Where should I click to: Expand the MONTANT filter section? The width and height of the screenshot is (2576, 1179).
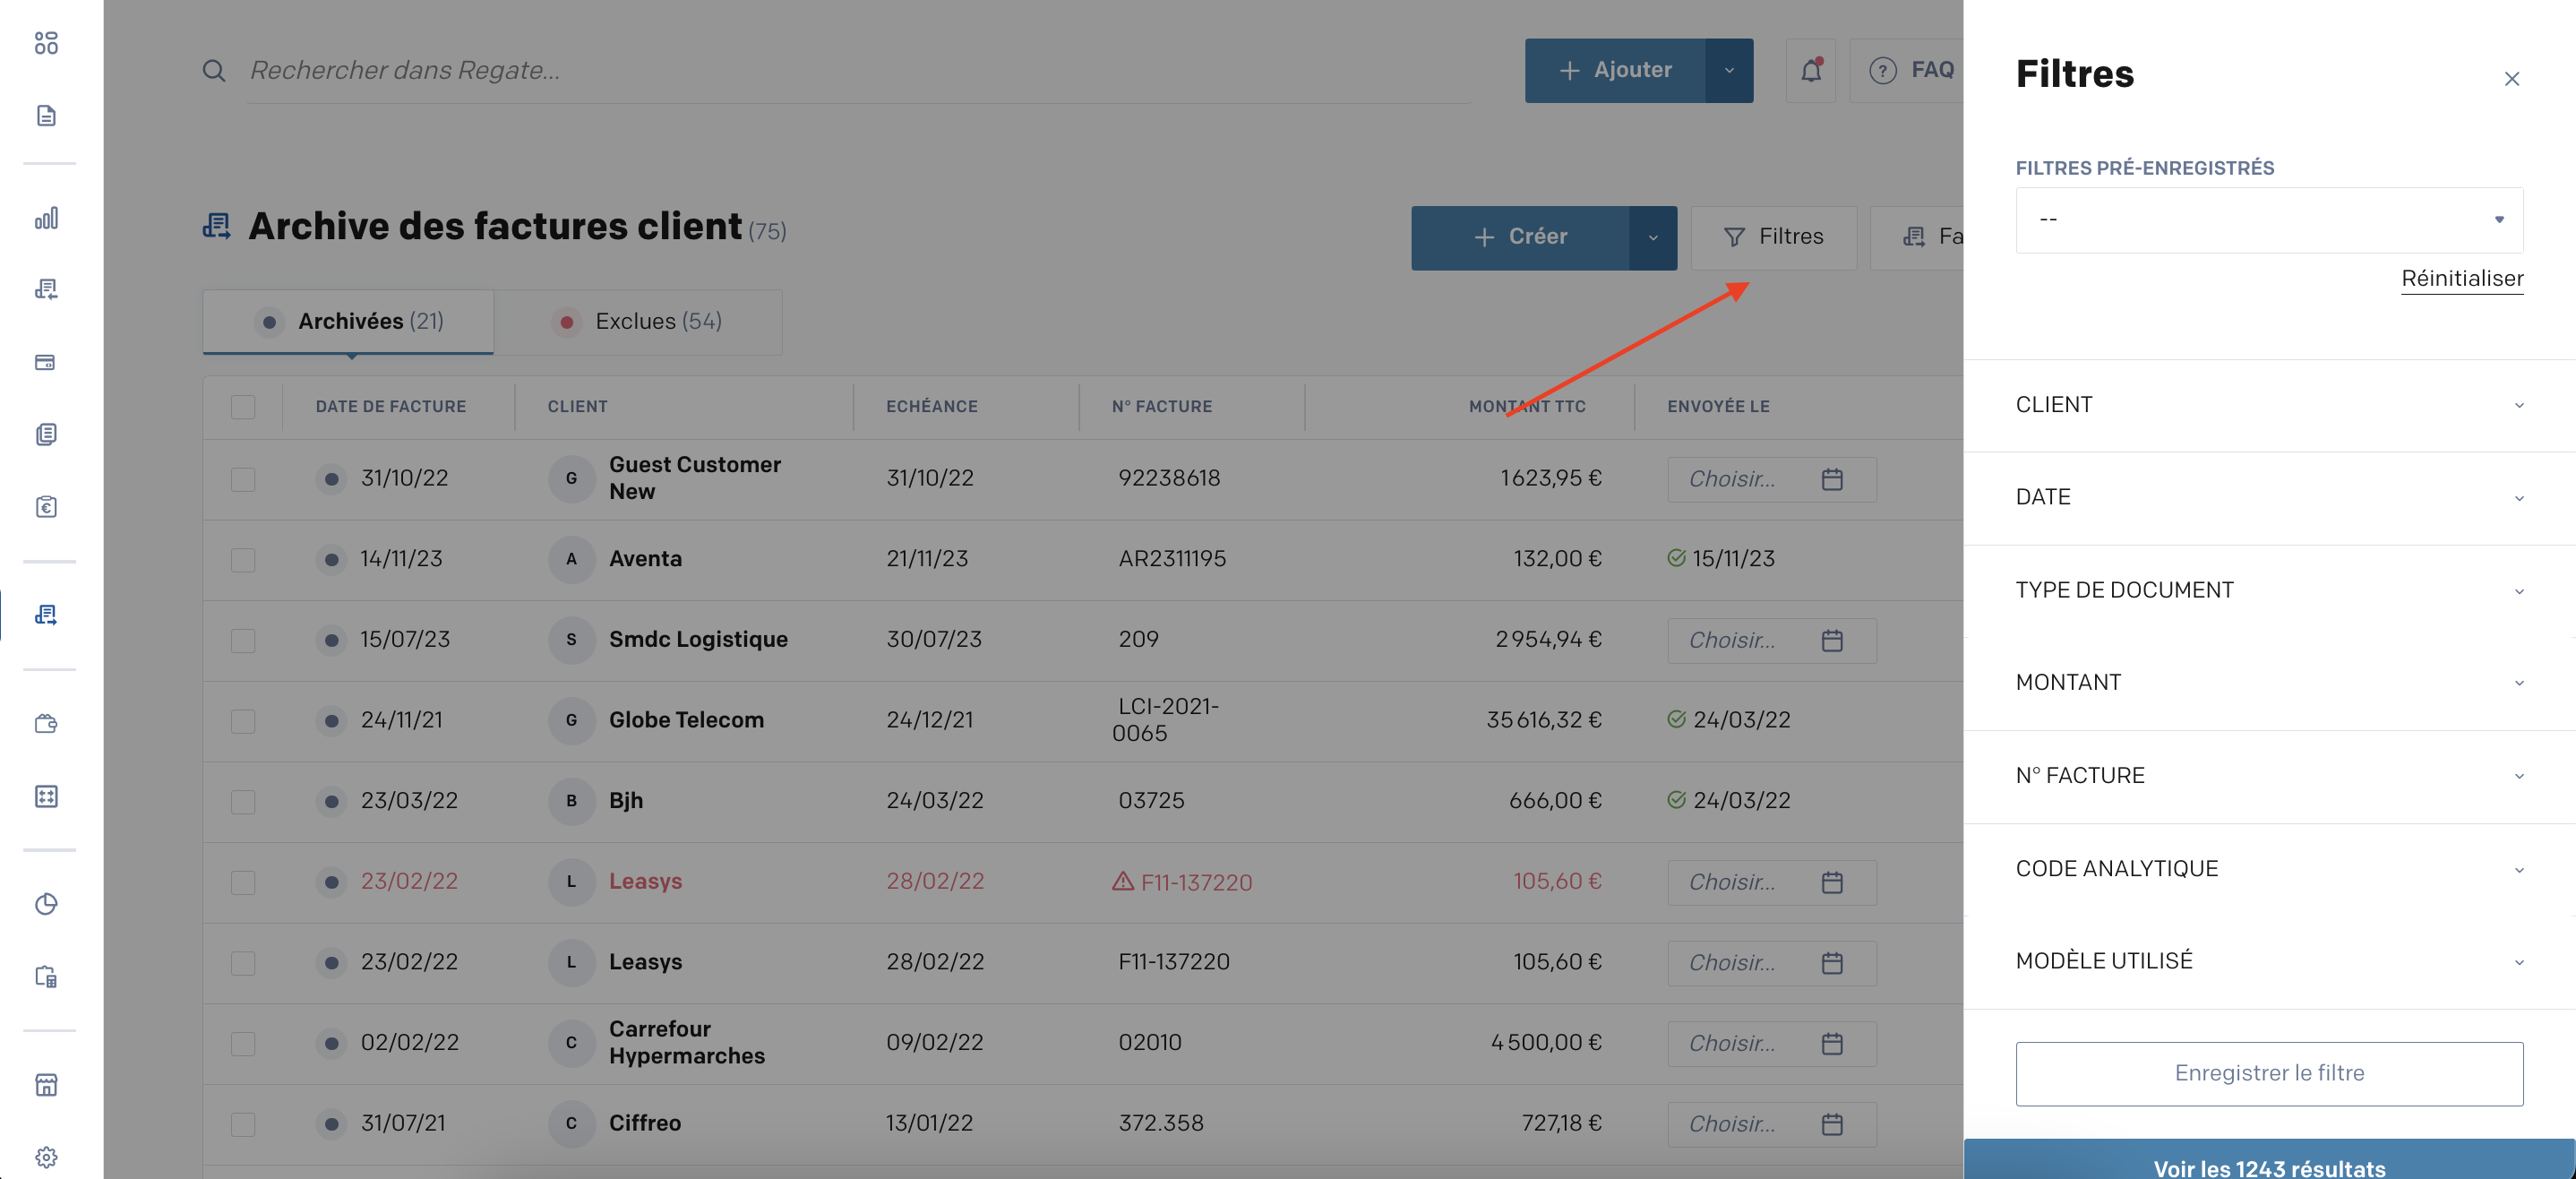[x=2268, y=683]
